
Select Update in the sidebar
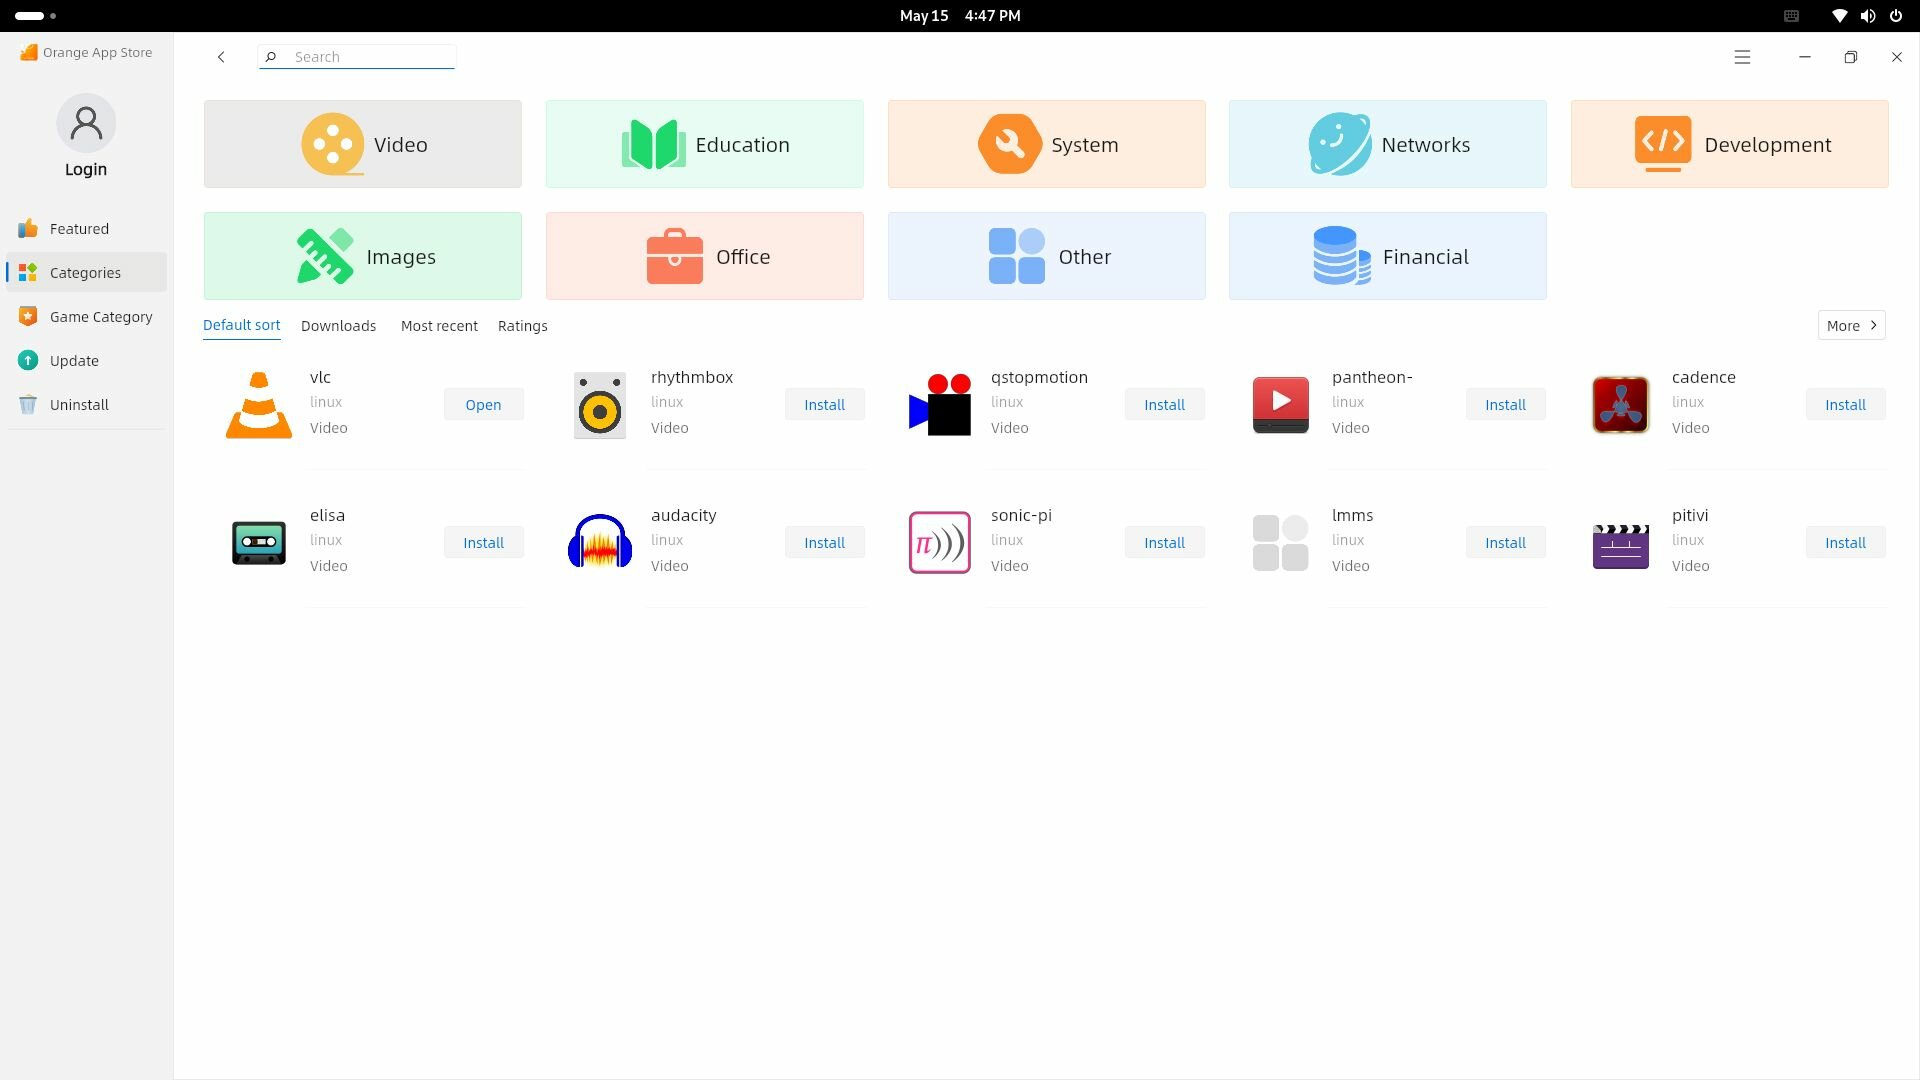[86, 360]
